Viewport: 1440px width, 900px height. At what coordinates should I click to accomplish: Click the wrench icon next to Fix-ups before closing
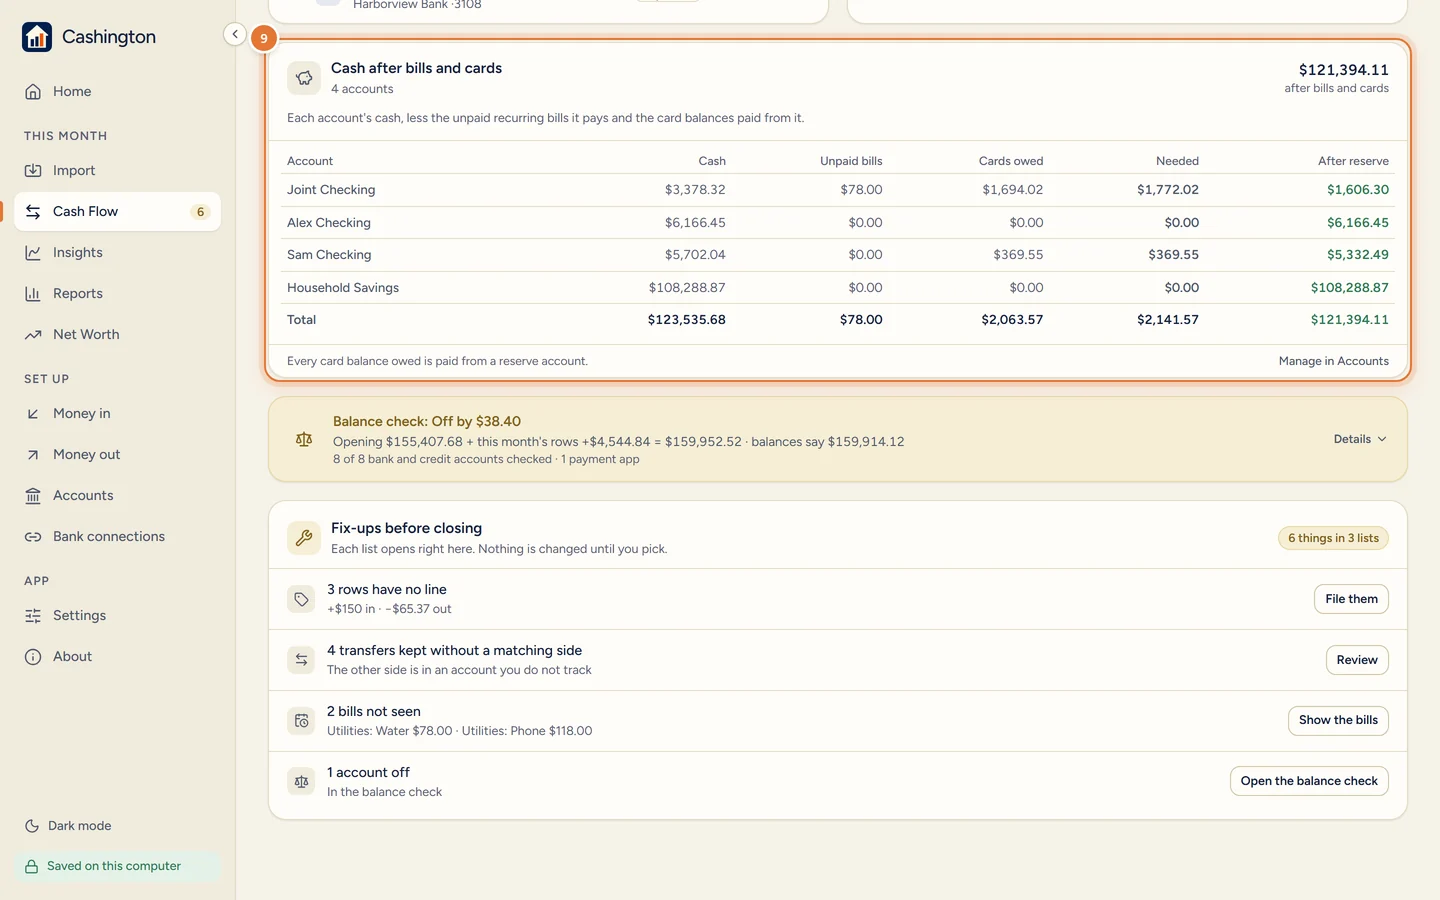304,538
